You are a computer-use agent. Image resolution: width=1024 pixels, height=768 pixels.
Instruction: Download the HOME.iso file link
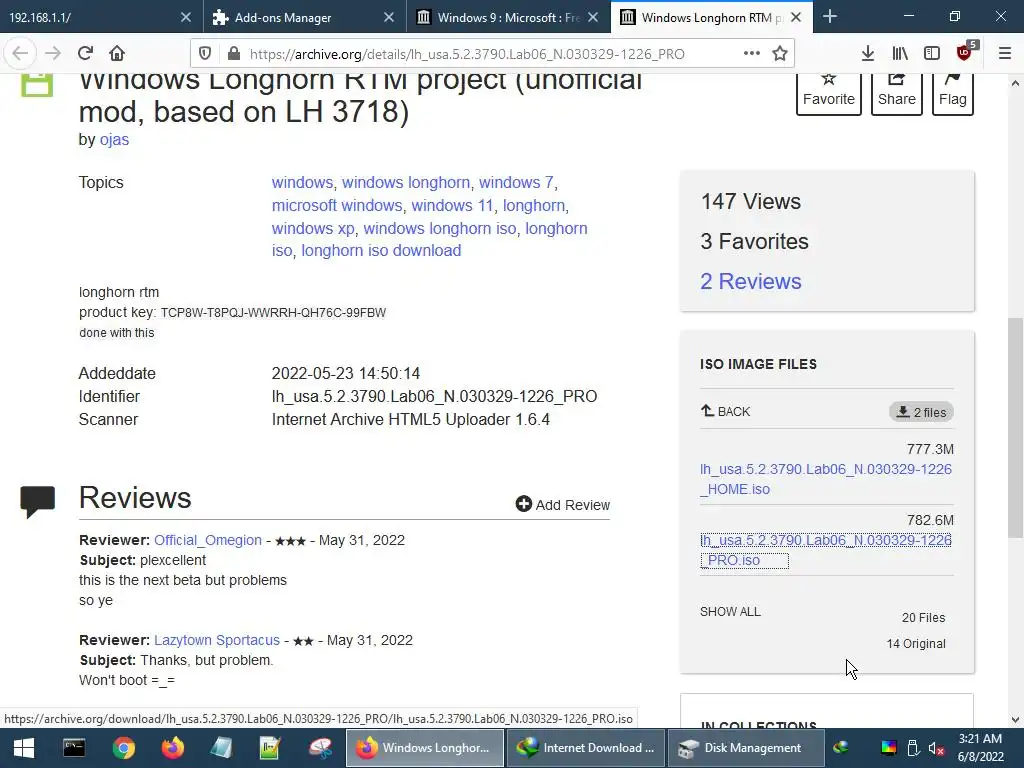825,479
